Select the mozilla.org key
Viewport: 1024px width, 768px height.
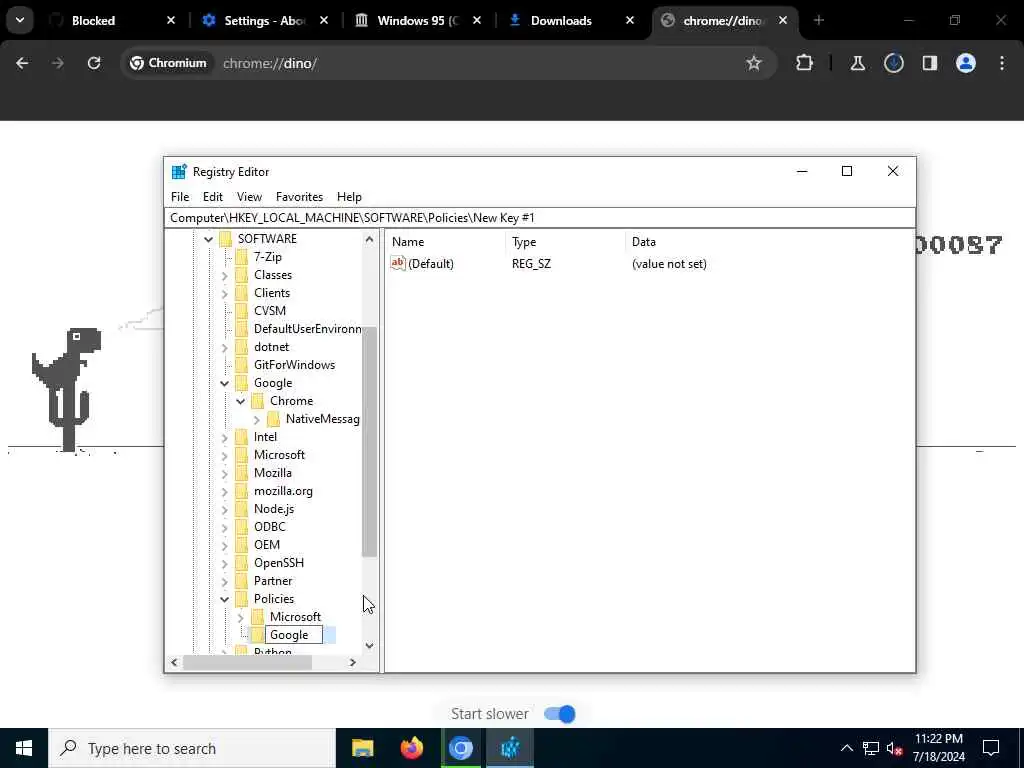tap(283, 491)
